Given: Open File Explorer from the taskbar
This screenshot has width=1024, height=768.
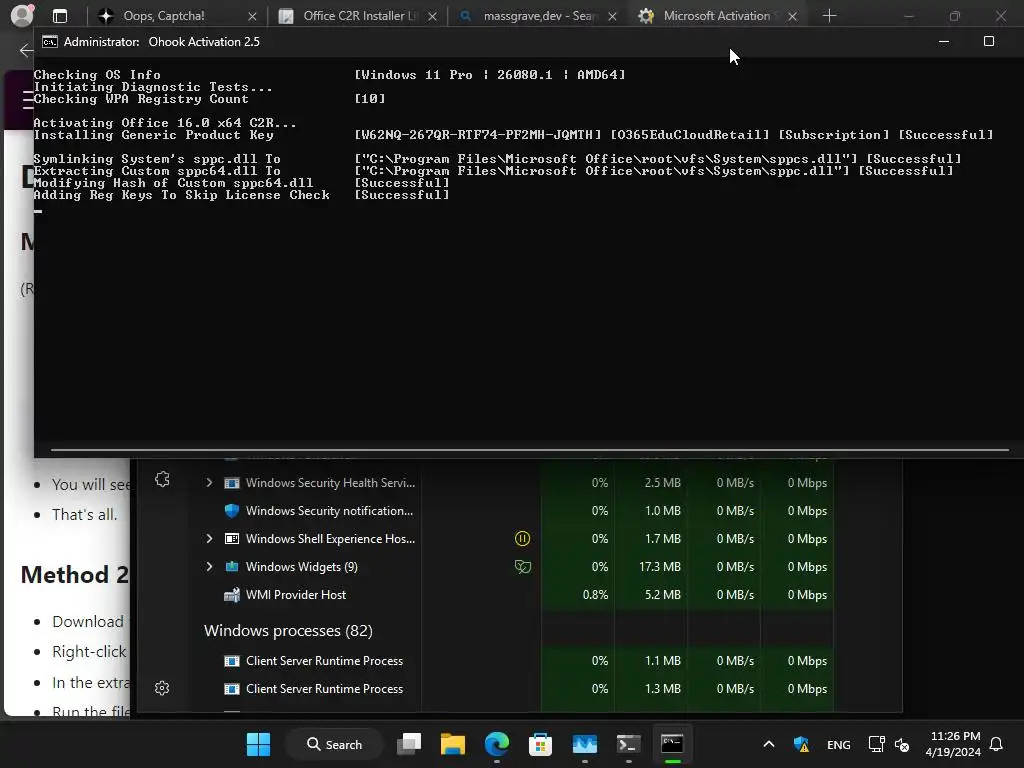Looking at the screenshot, I should (x=453, y=744).
